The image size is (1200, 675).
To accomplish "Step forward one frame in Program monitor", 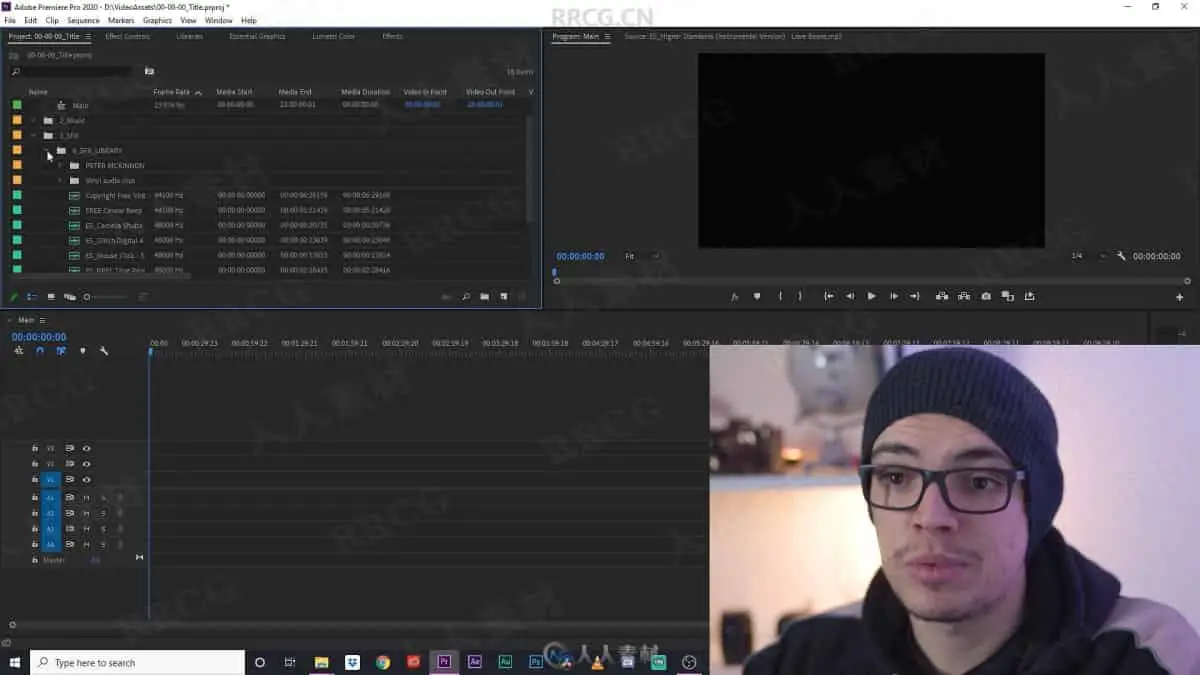I will click(894, 296).
